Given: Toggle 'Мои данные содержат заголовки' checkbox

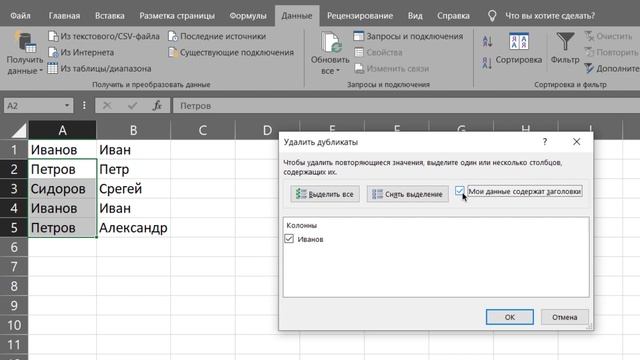Looking at the screenshot, I should 460,191.
